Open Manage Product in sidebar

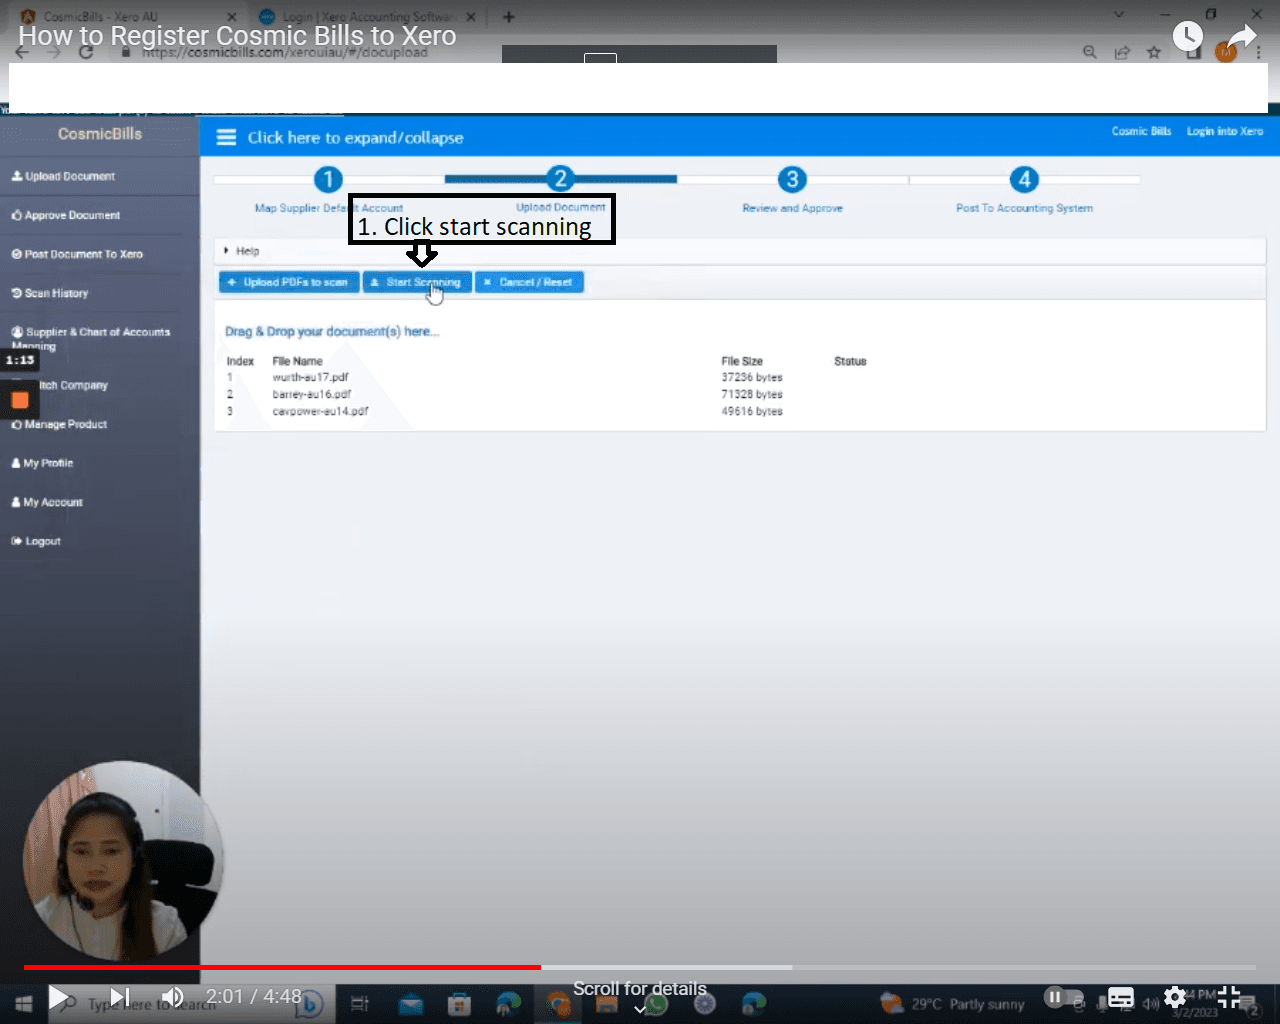point(59,424)
